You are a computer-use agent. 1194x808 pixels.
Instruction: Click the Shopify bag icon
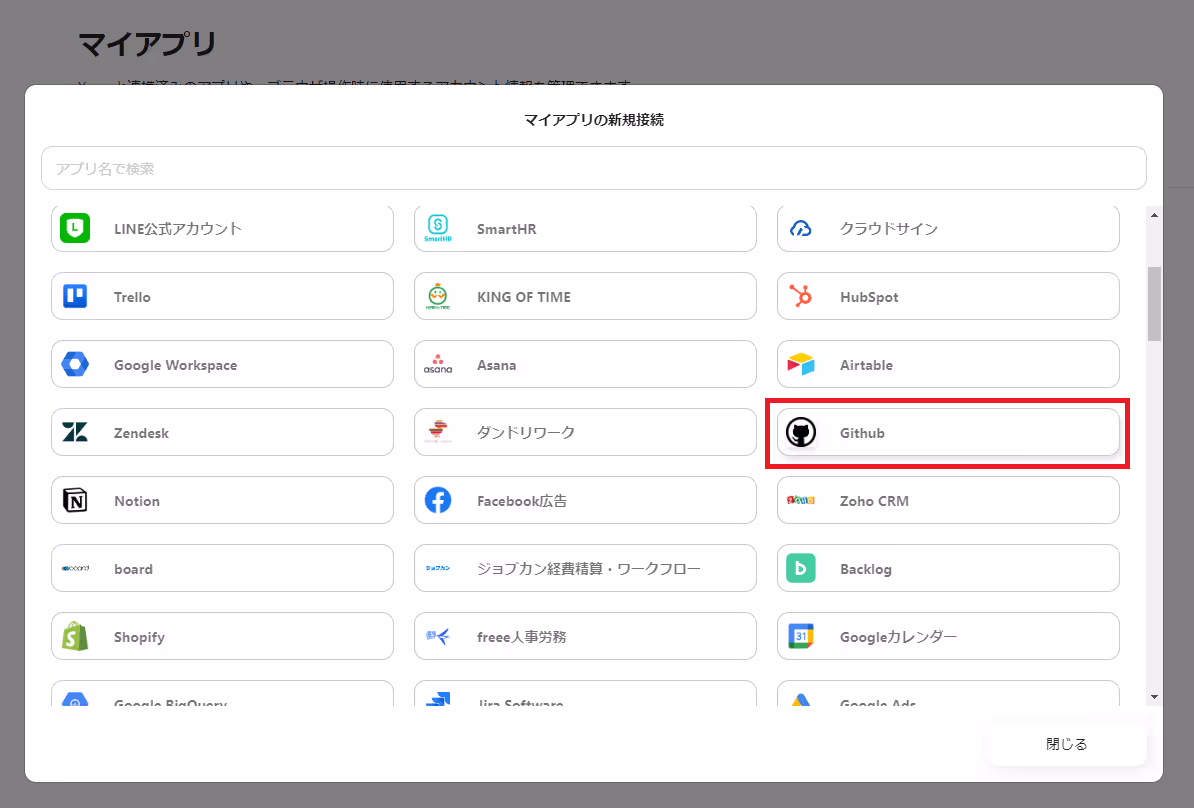click(75, 636)
